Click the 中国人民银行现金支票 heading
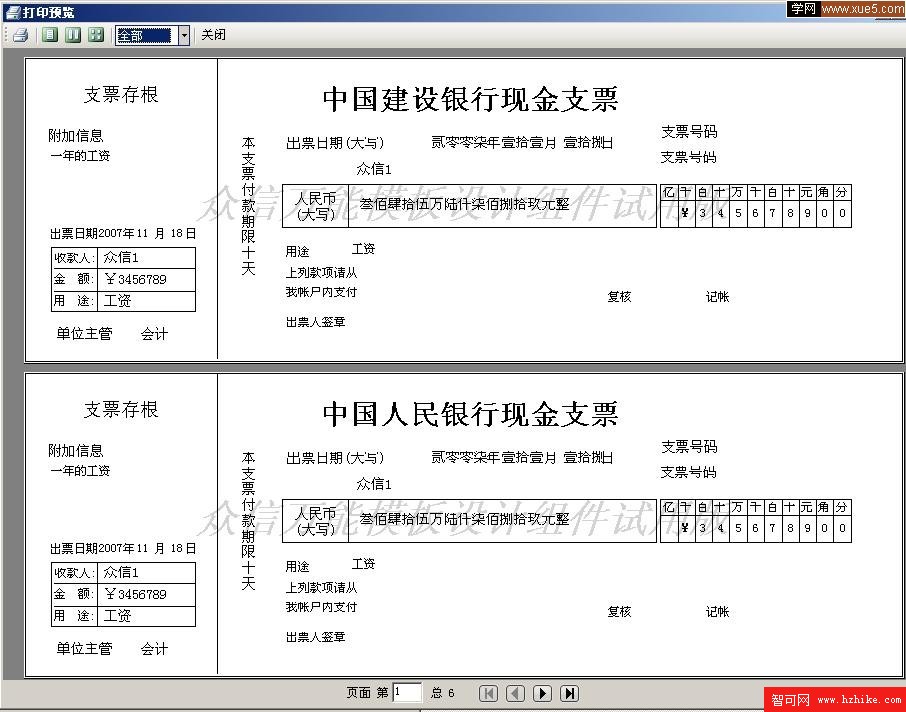This screenshot has height=712, width=906. point(470,414)
